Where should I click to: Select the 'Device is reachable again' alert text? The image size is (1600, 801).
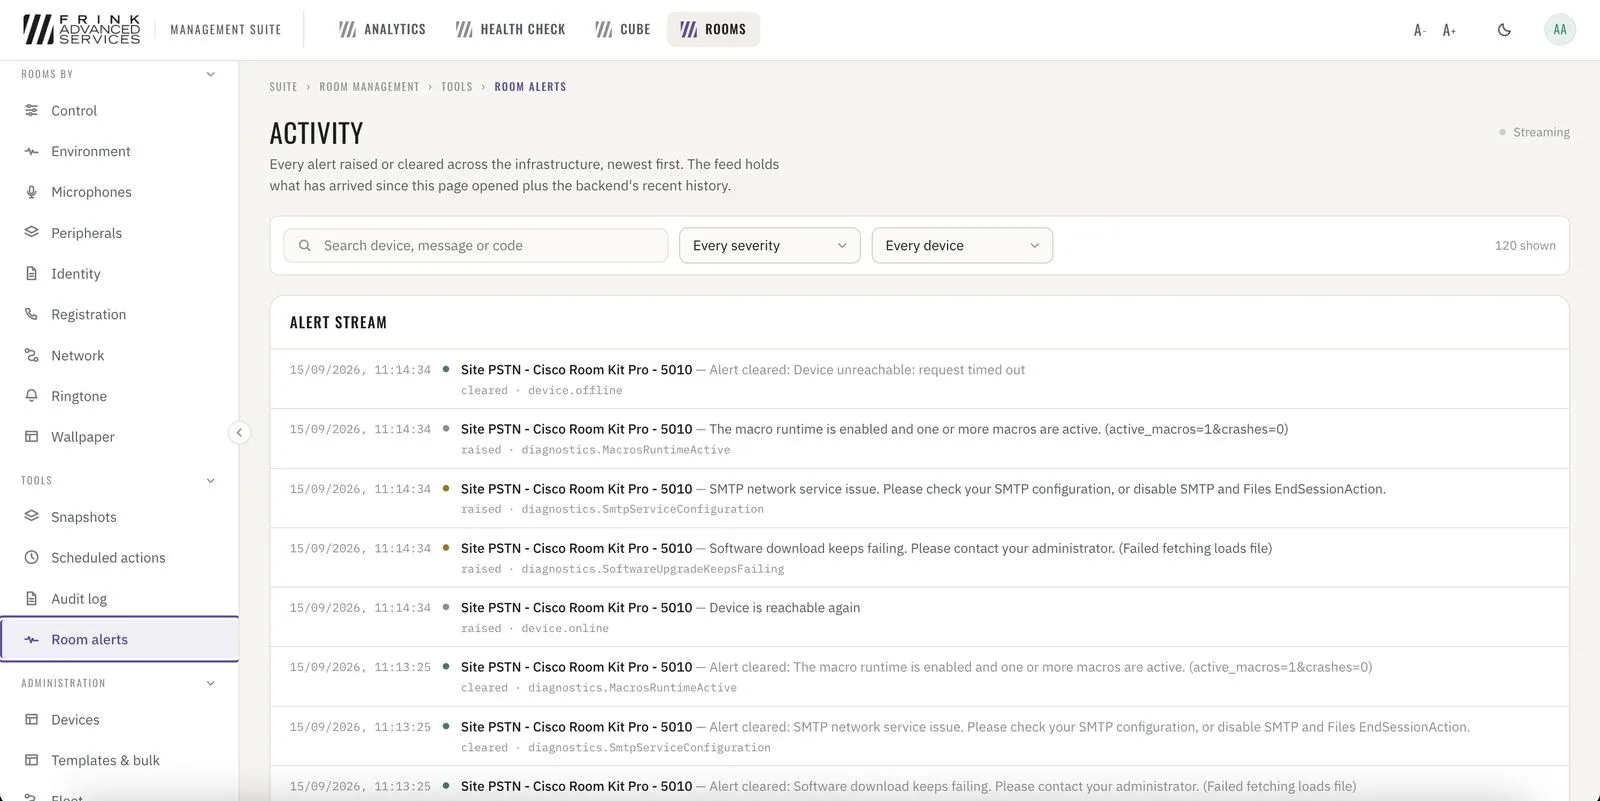pyautogui.click(x=784, y=608)
